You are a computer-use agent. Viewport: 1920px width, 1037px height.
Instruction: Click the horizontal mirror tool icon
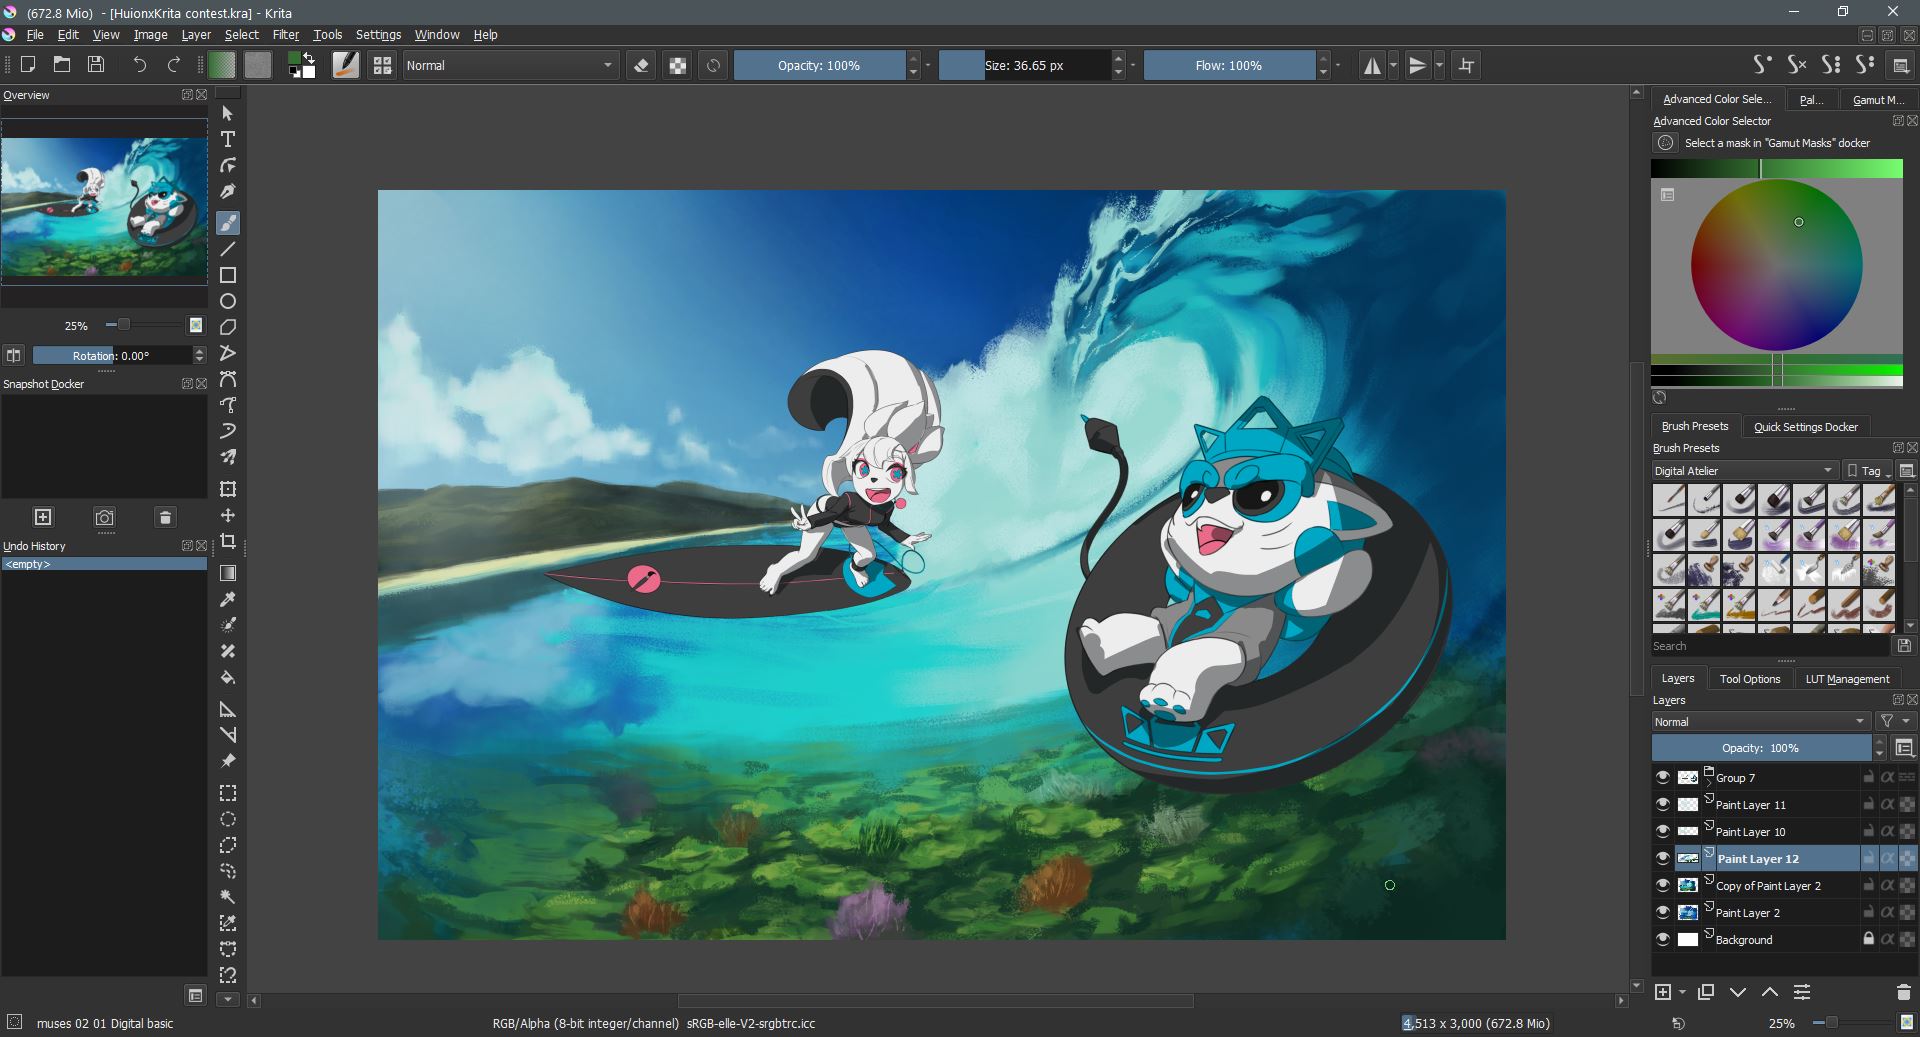point(1372,66)
